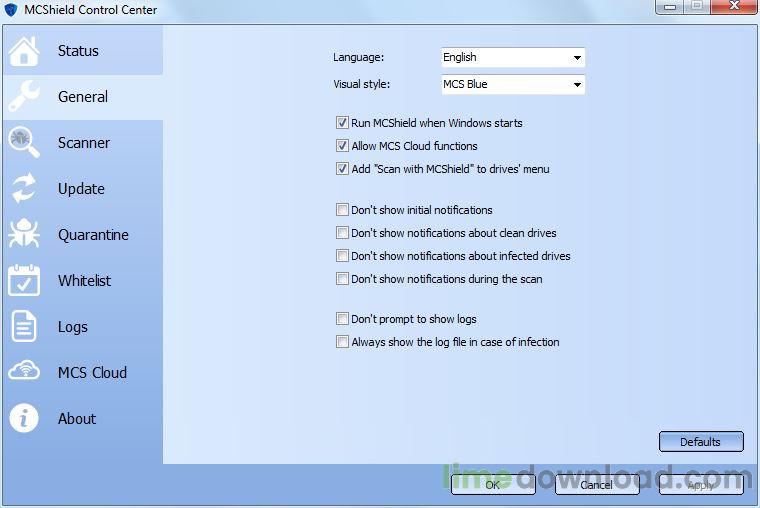Click the Cancel button
The image size is (760, 508).
coord(597,485)
